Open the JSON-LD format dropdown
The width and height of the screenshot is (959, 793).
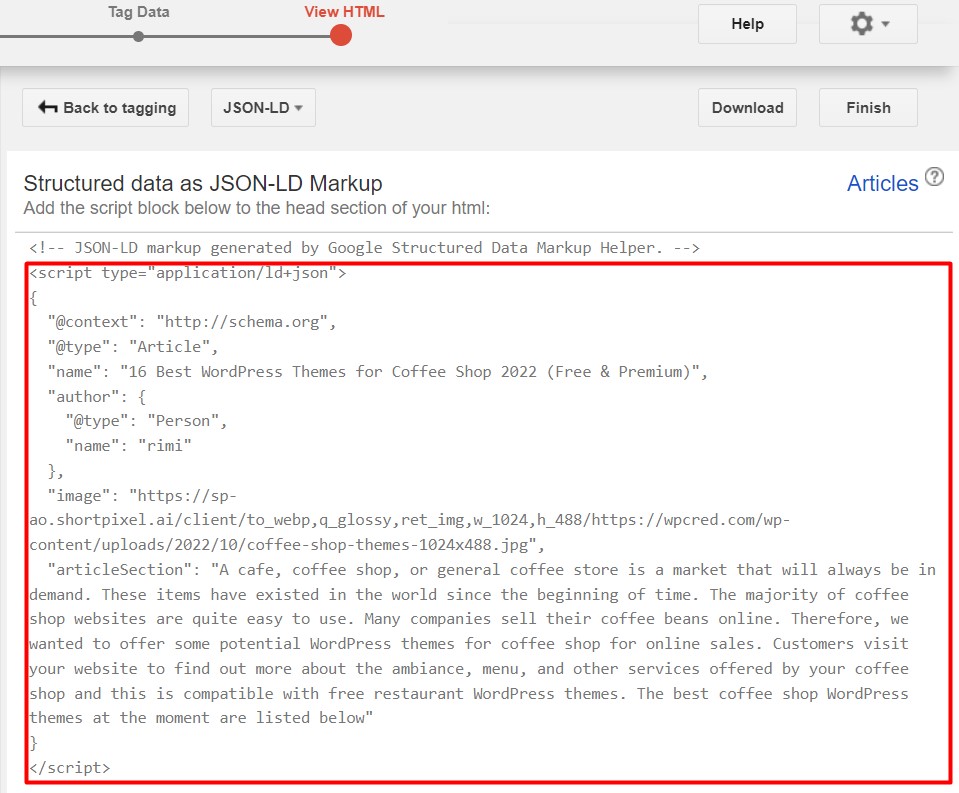pyautogui.click(x=263, y=108)
